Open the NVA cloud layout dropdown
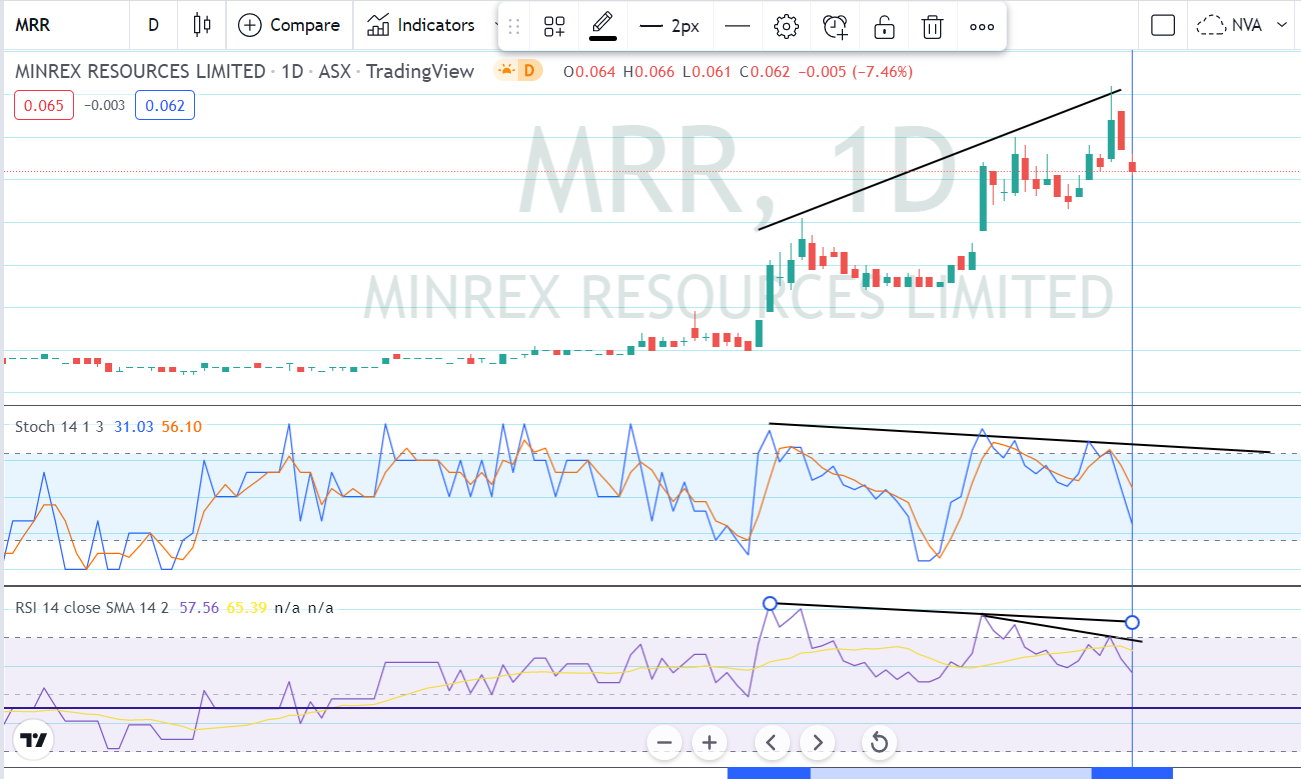 coord(1242,25)
